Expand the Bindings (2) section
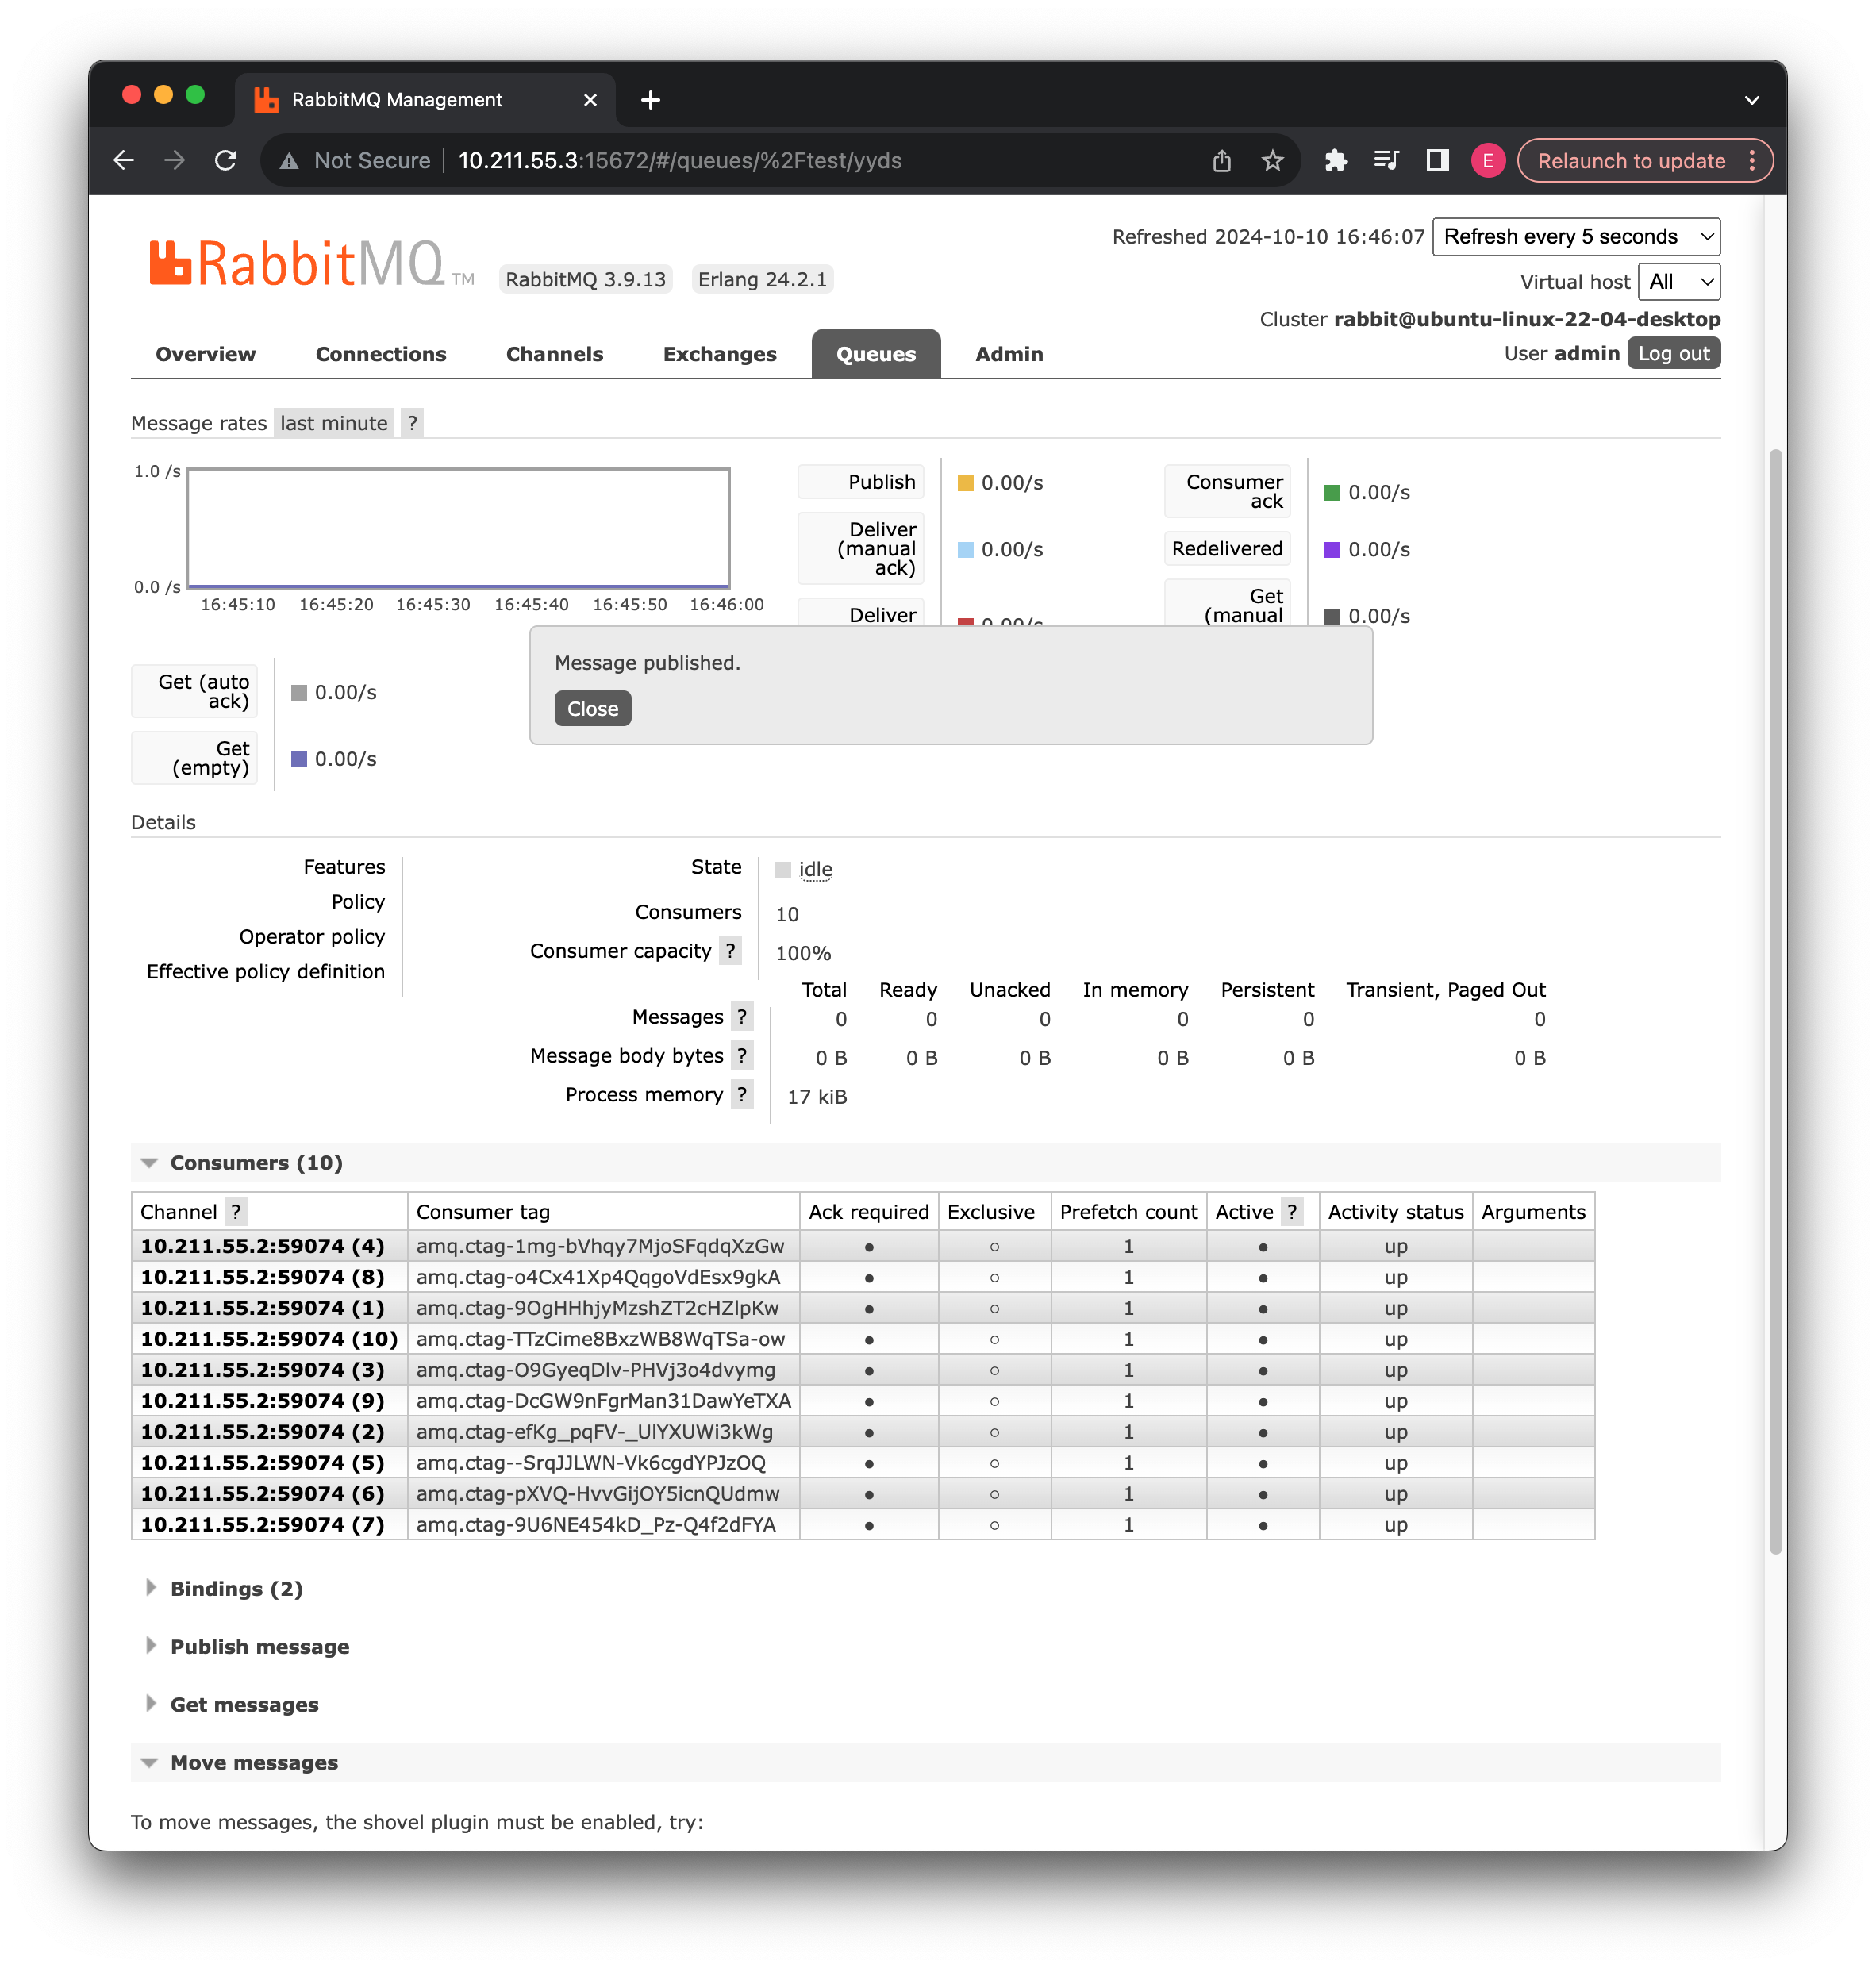 pos(236,1589)
